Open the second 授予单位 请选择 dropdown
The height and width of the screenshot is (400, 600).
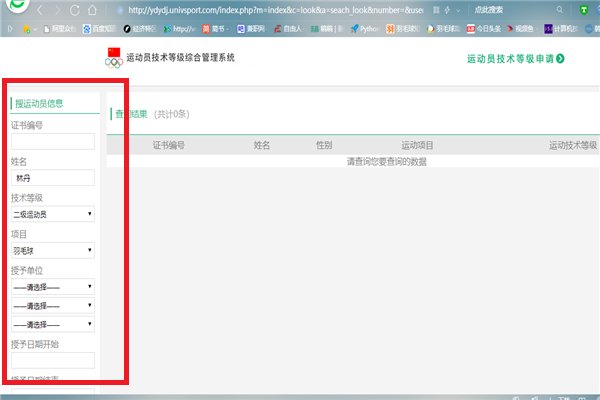point(53,305)
